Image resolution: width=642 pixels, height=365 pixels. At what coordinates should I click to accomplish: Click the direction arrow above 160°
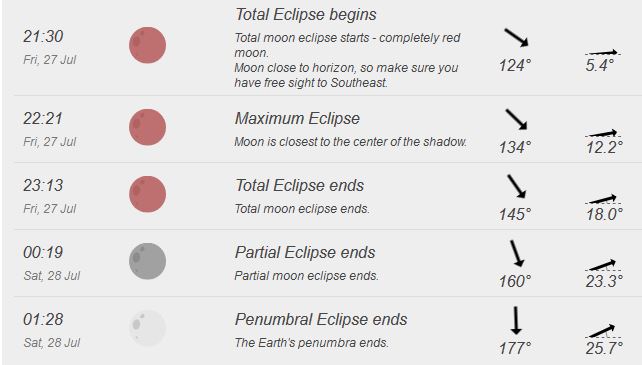[517, 254]
